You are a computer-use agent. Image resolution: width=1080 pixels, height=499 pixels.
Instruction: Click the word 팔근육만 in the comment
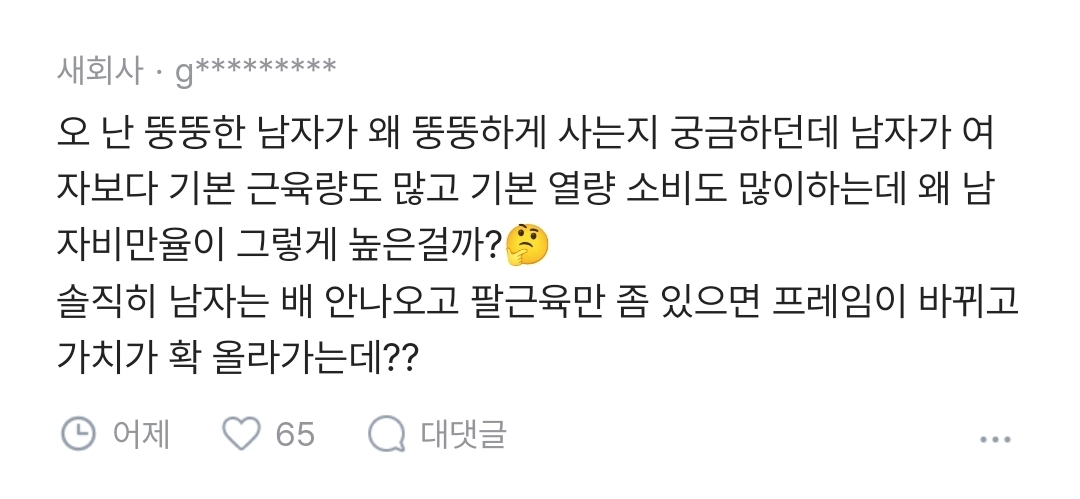[541, 300]
